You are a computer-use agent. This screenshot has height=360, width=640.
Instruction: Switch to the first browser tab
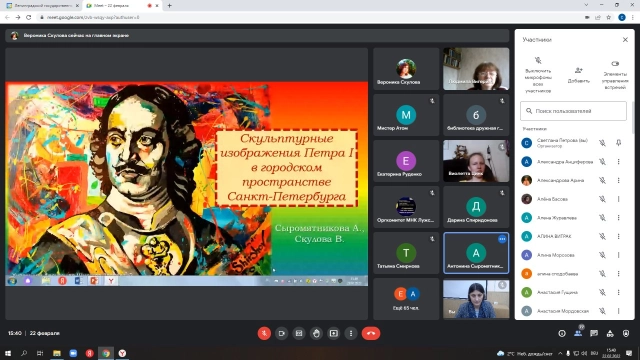[42, 6]
